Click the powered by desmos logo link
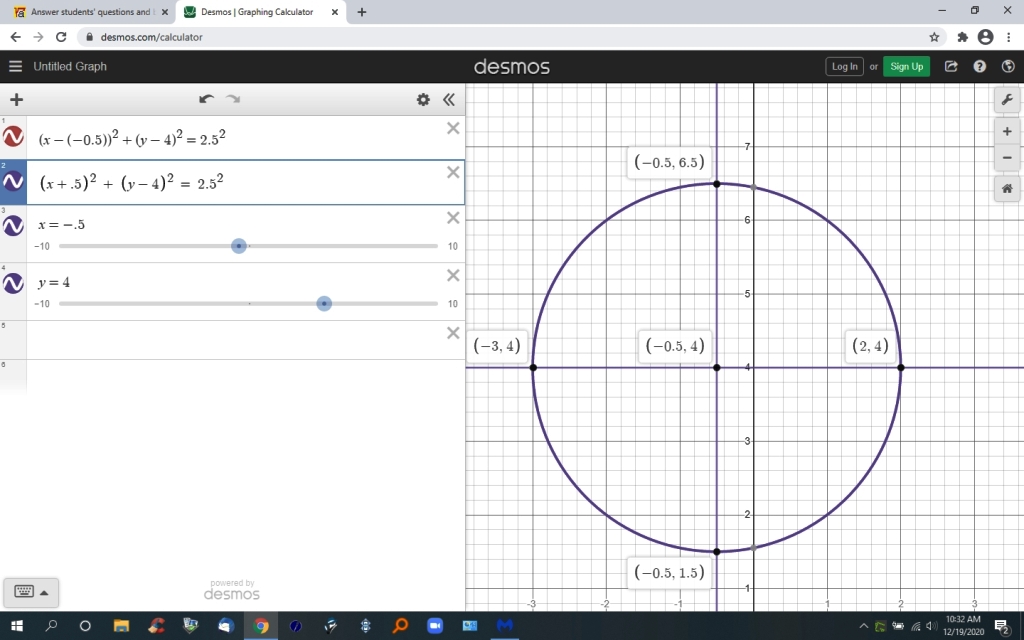The width and height of the screenshot is (1024, 640). tap(232, 590)
